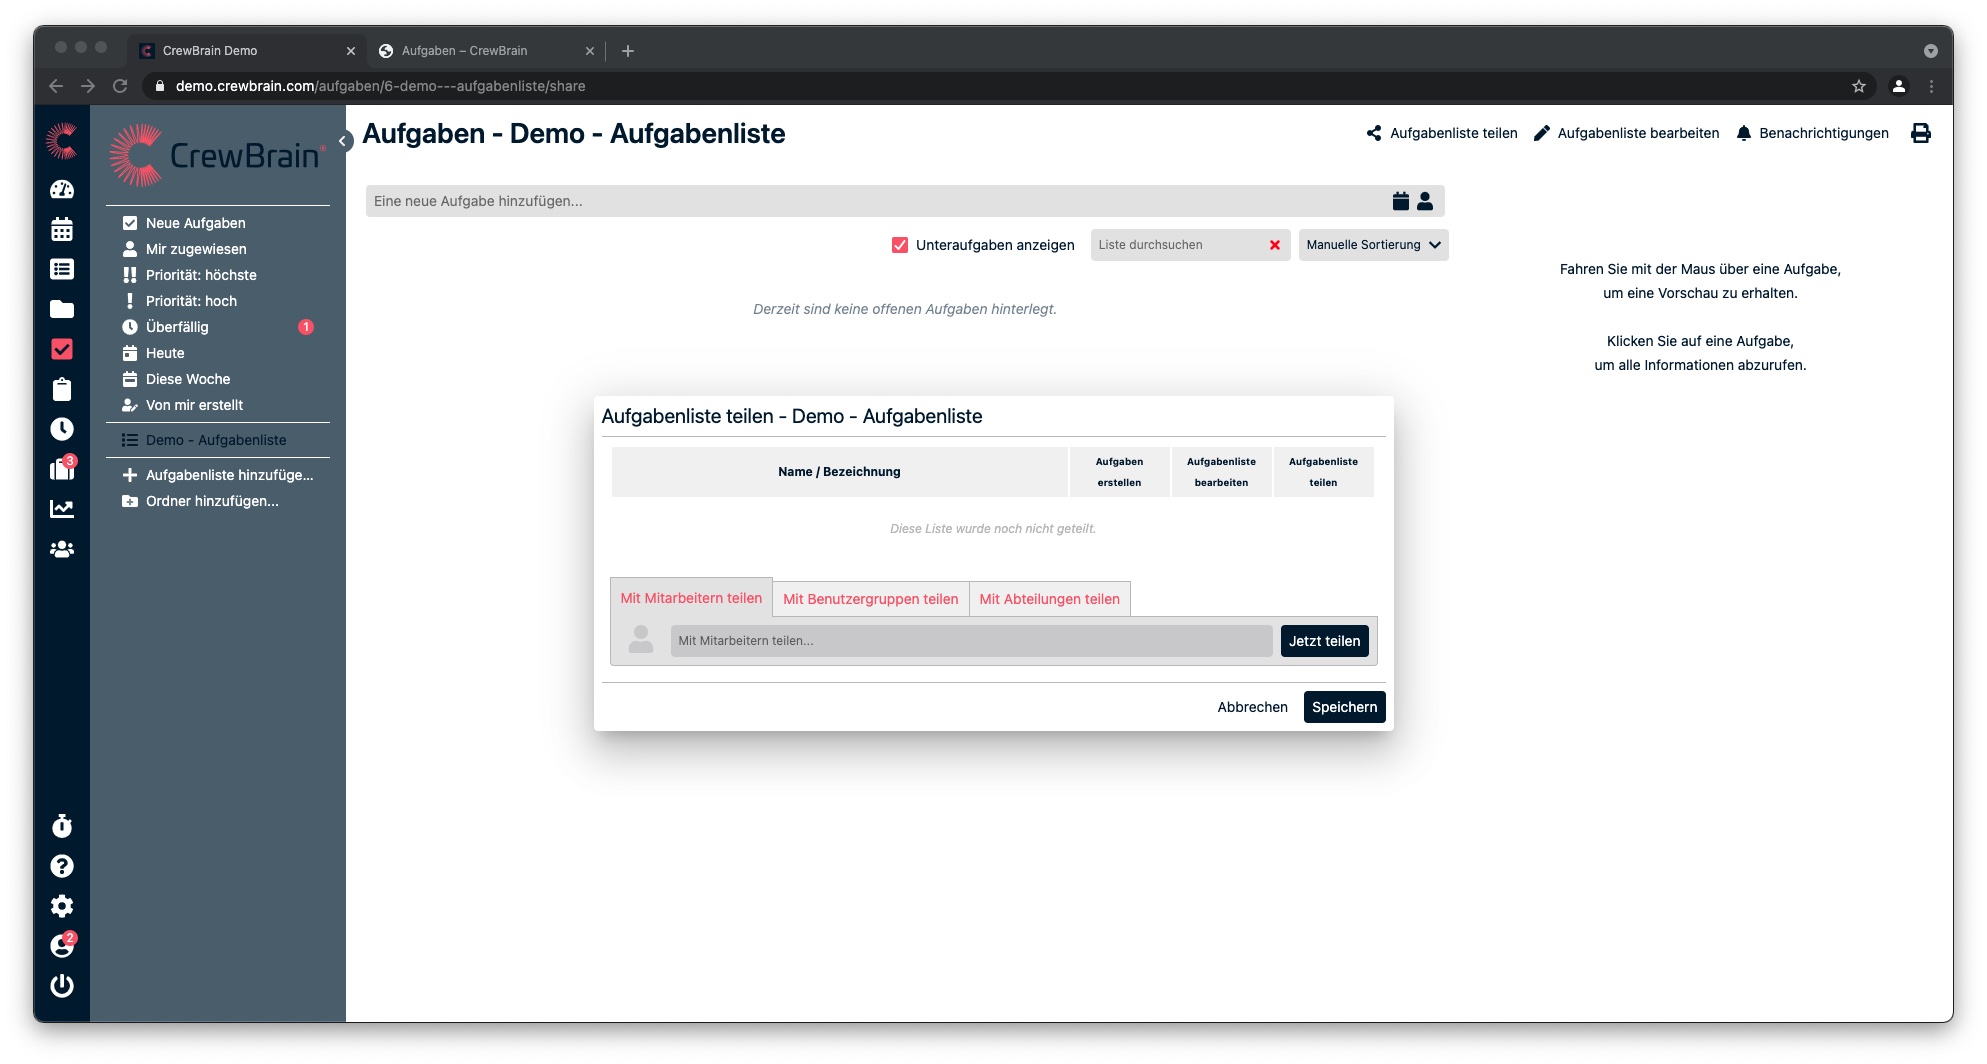Collapse the sidebar with chevron arrow

point(343,141)
